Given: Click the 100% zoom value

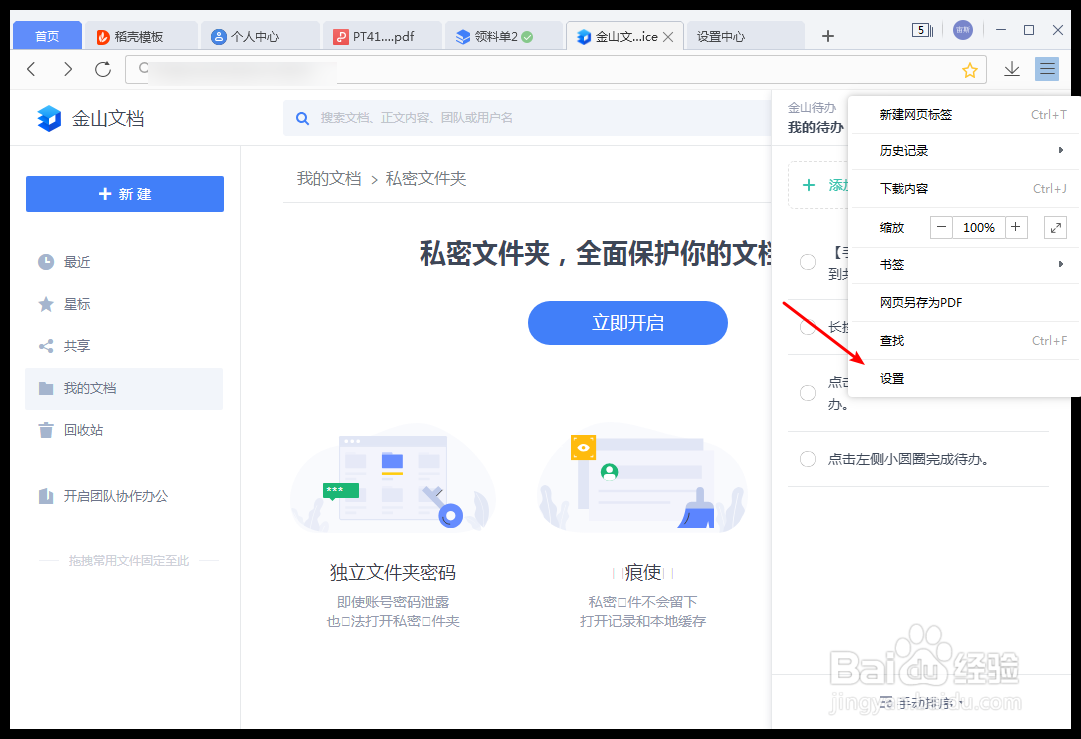Looking at the screenshot, I should [979, 227].
